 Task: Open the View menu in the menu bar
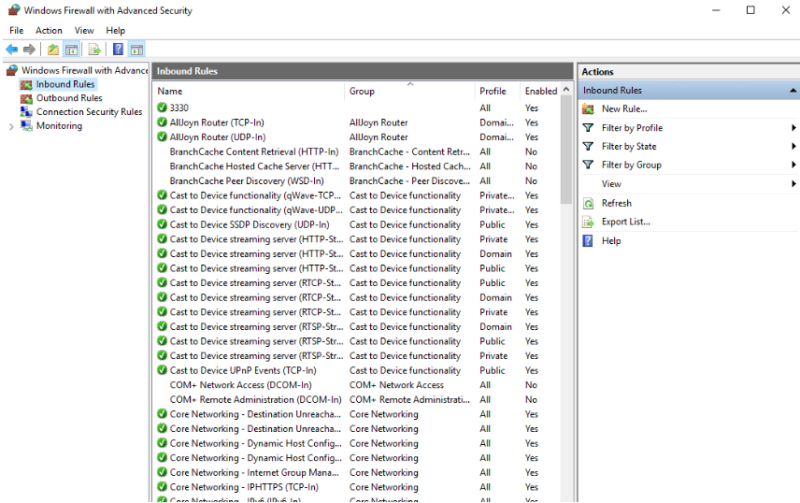point(84,30)
